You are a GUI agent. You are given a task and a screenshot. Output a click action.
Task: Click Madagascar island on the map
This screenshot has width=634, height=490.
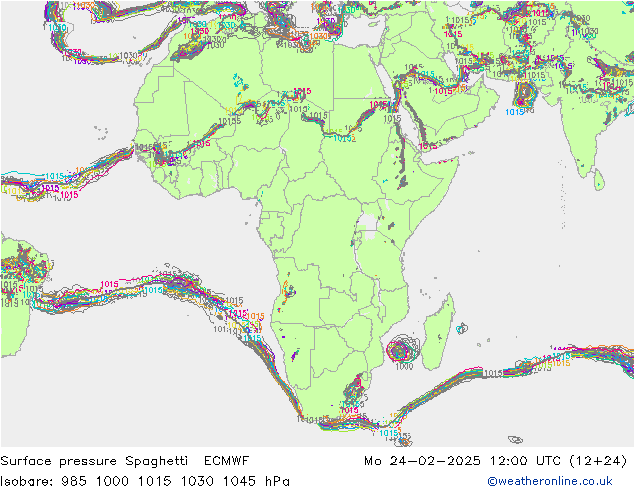point(439,333)
